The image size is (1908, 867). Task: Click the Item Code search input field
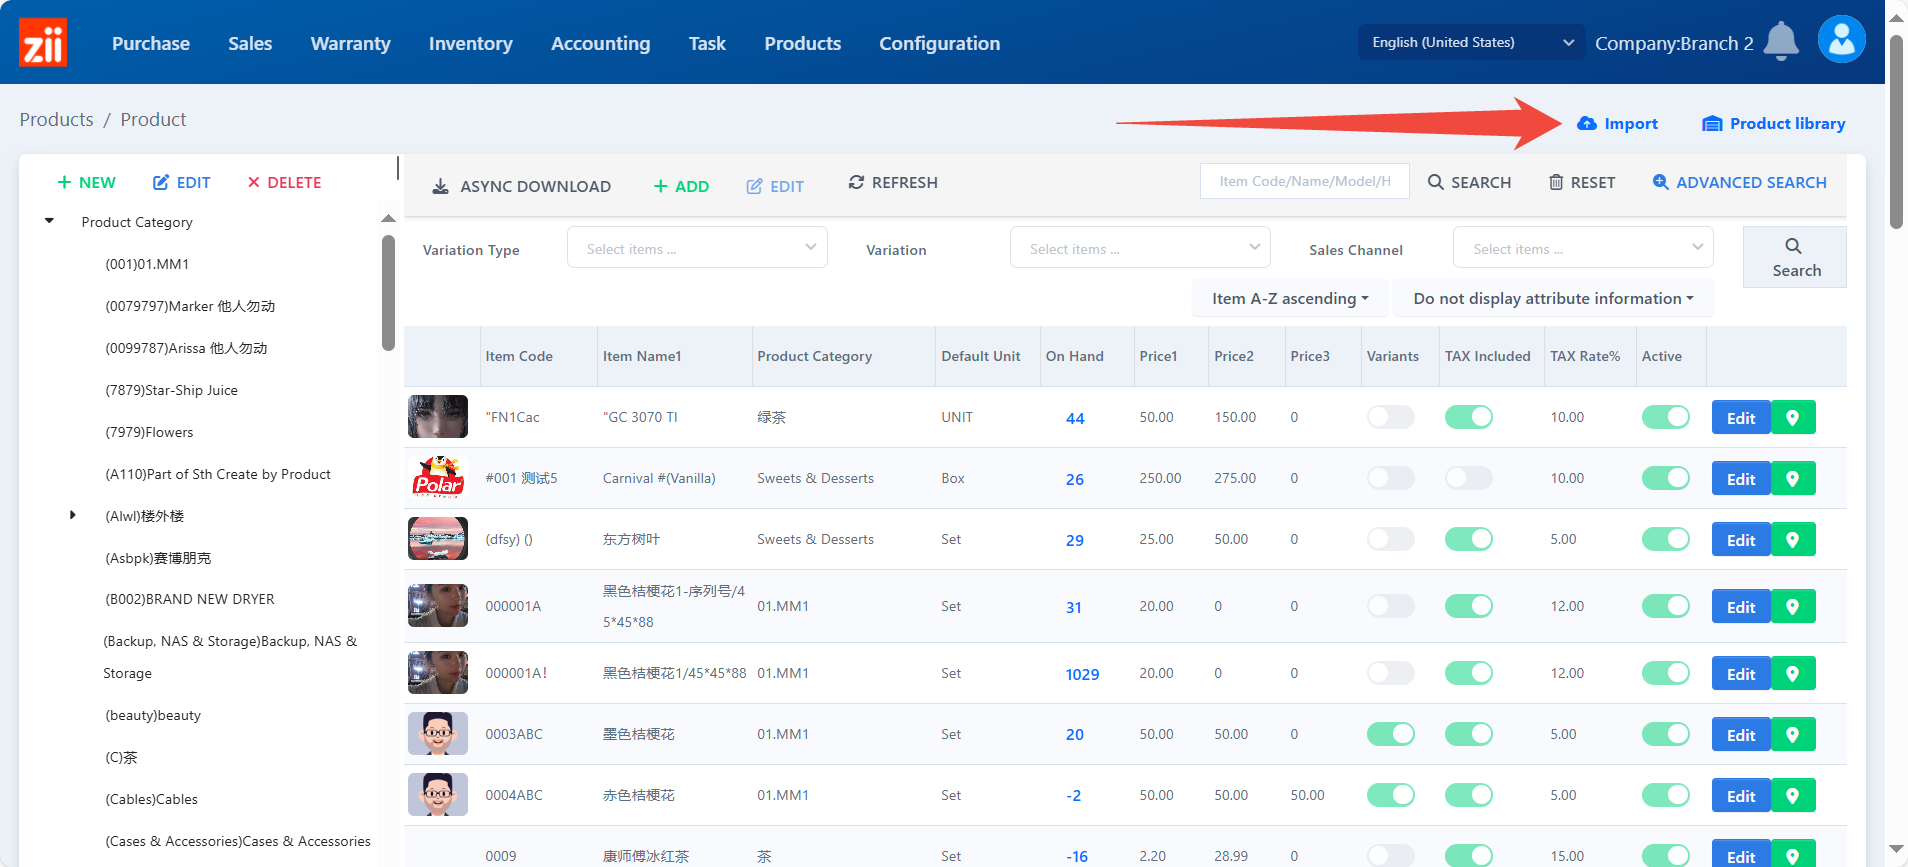[1304, 182]
